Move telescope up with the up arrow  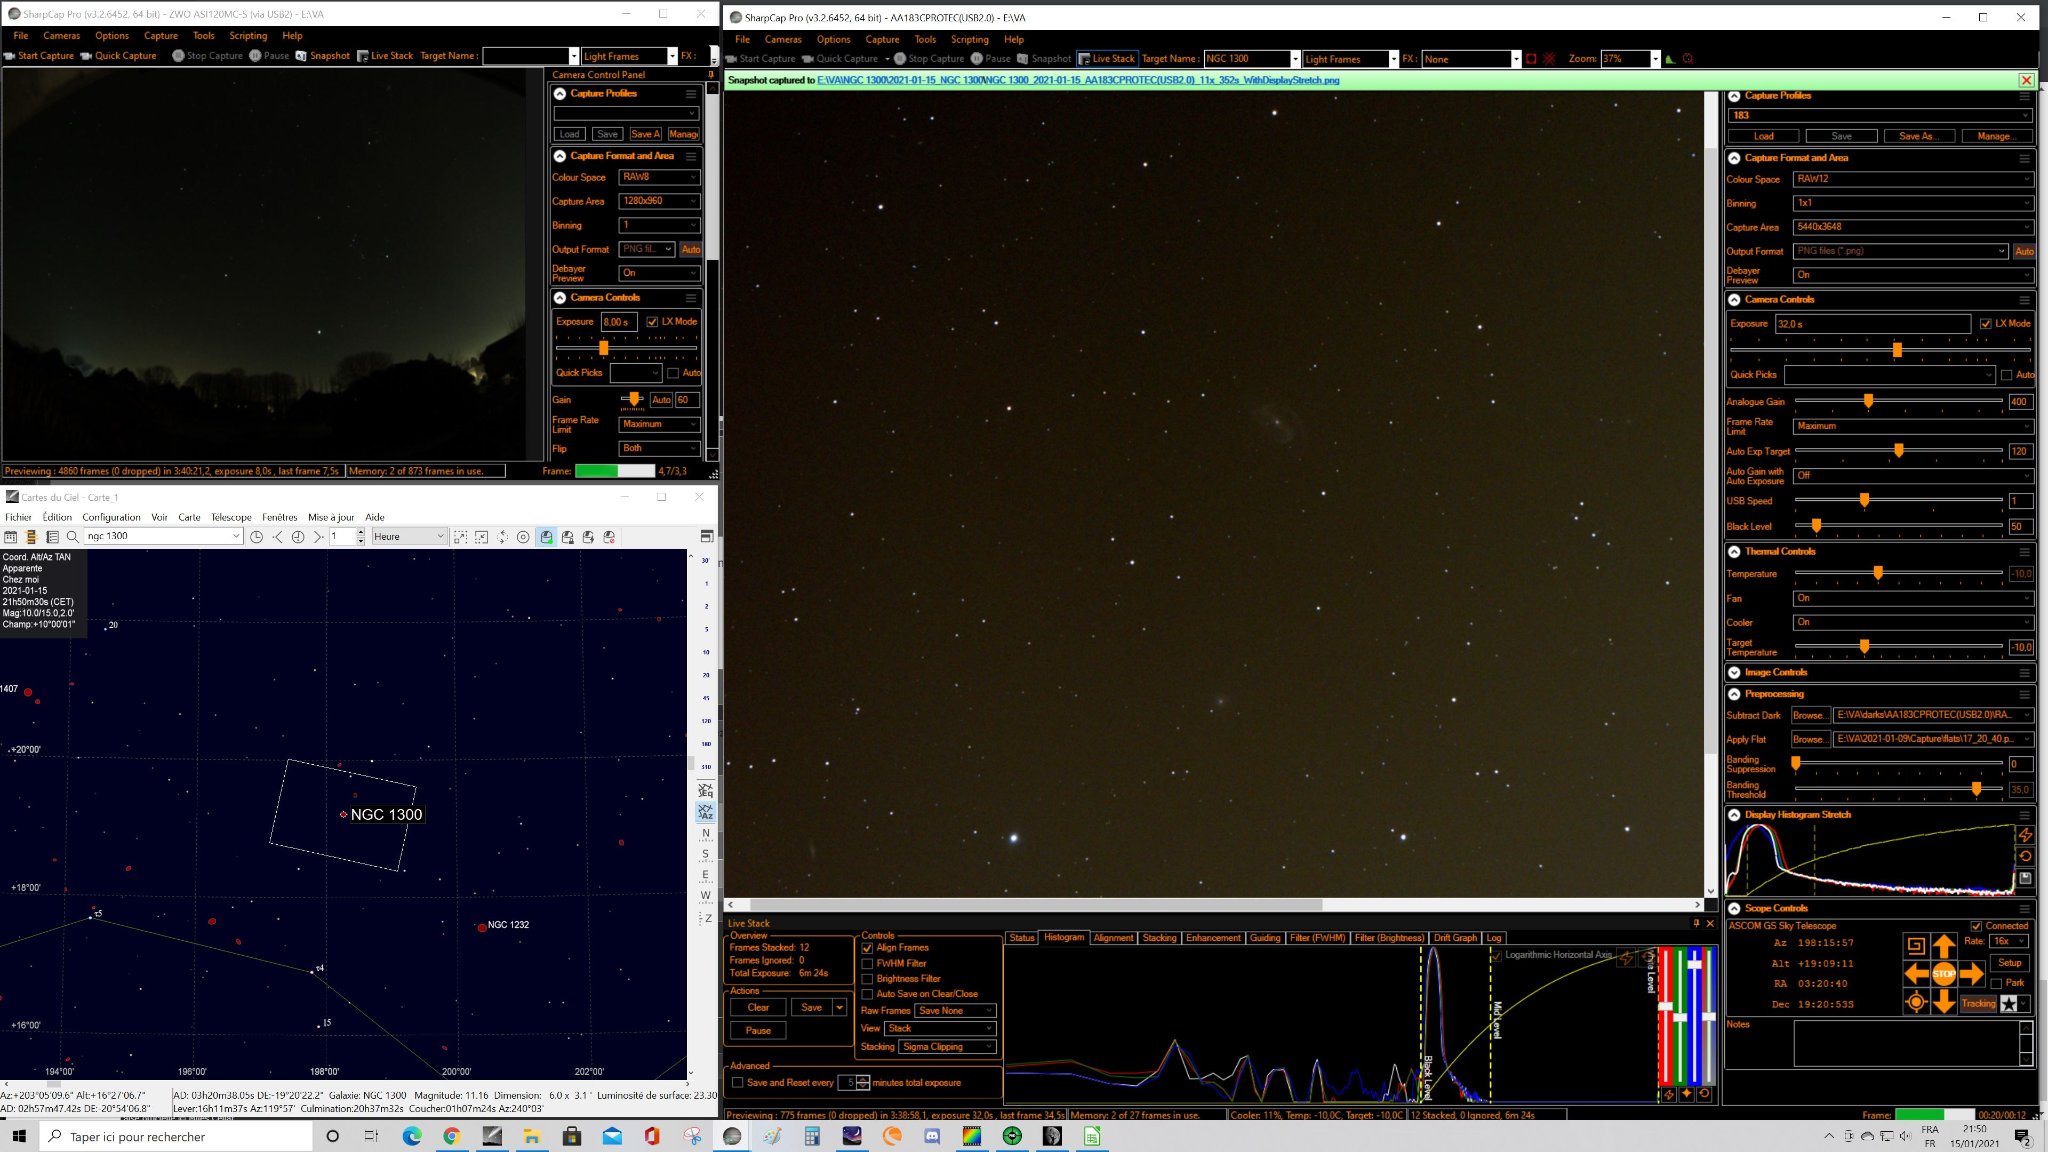pos(1943,945)
